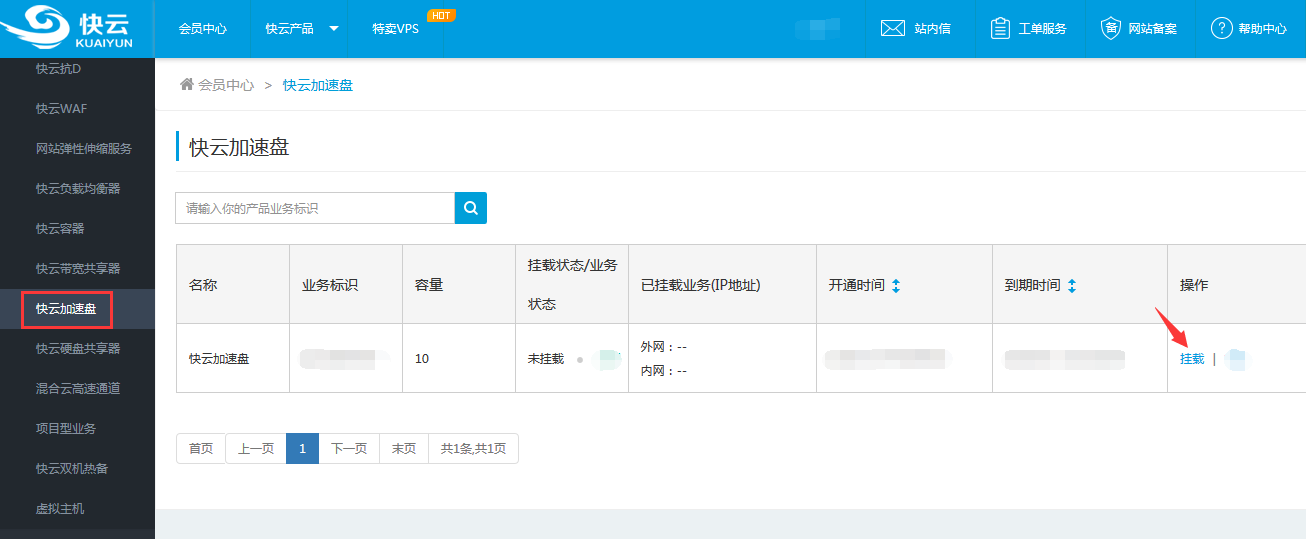Select page 1 in pagination
Viewport: 1306px width, 539px height.
point(302,449)
